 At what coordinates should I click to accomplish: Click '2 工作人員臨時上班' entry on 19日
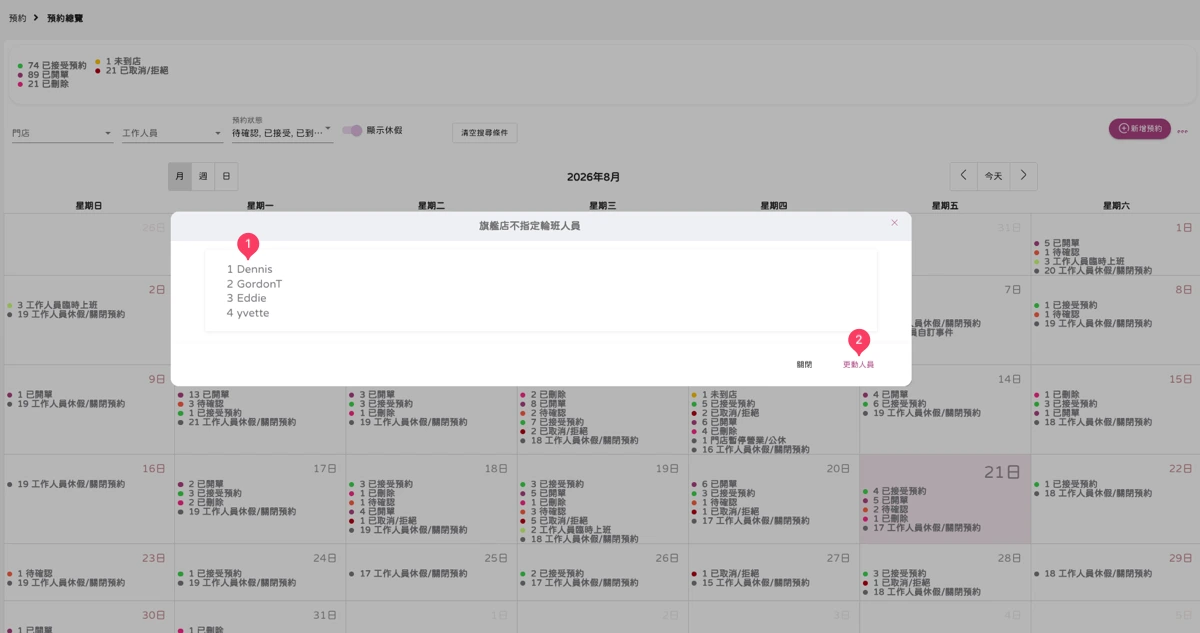click(569, 530)
